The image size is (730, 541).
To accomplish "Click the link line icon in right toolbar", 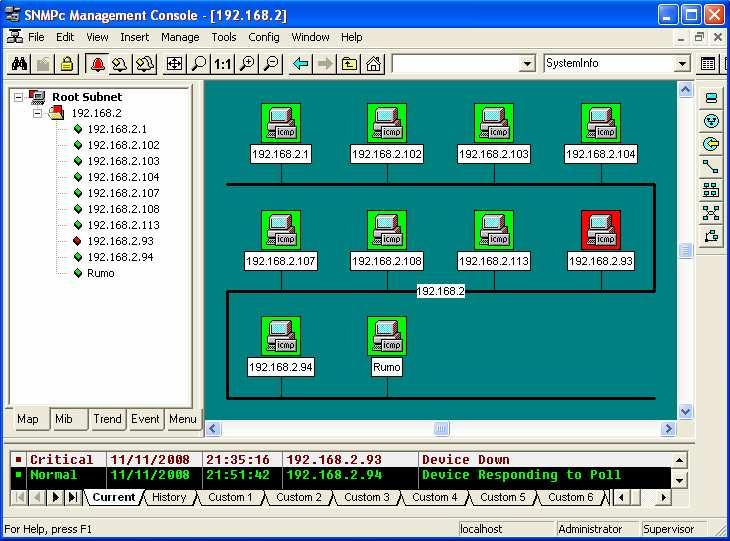I will click(x=711, y=167).
